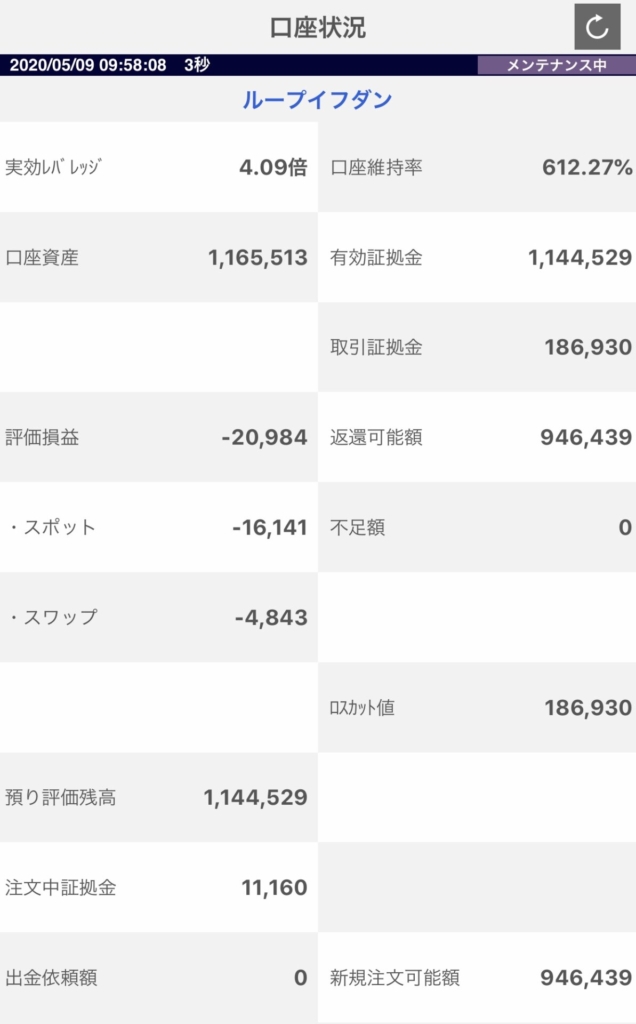This screenshot has height=1024, width=636.
Task: Select the 口座維持率 612.27% cell
Action: pos(477,167)
